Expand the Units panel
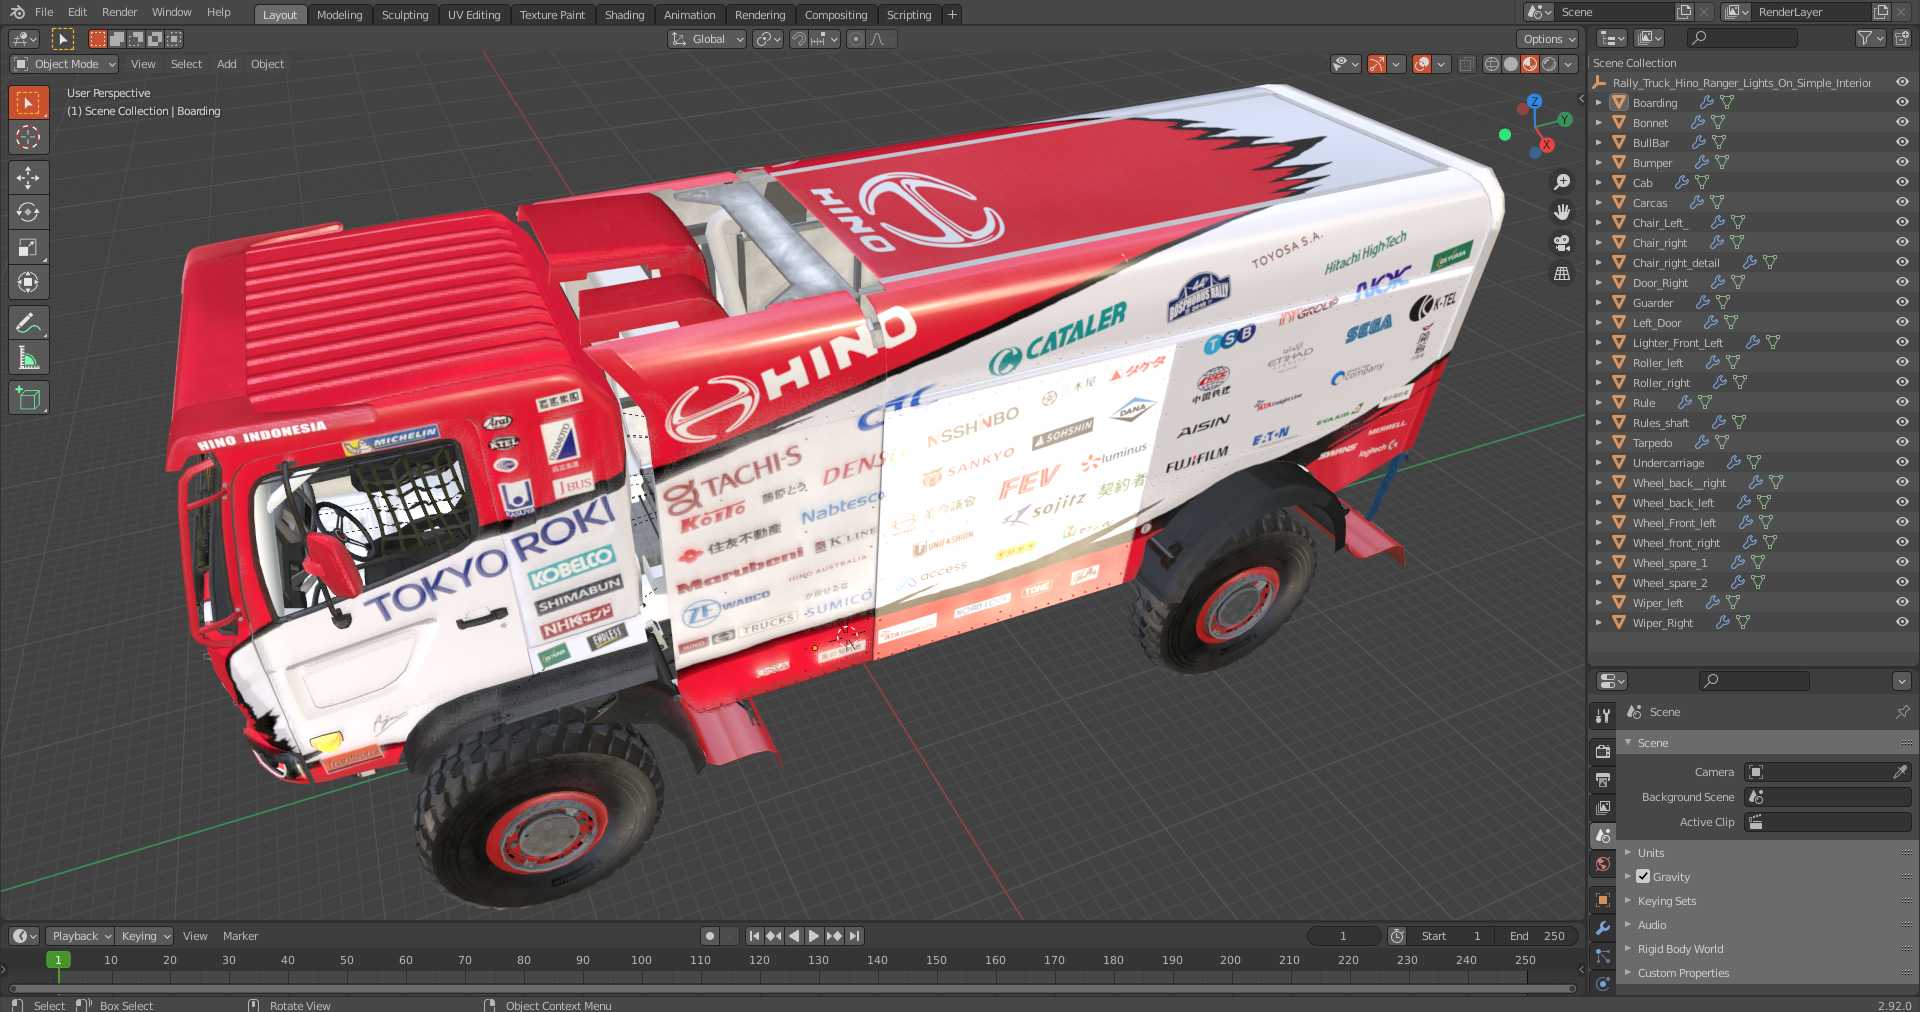This screenshot has width=1920, height=1012. 1651,853
